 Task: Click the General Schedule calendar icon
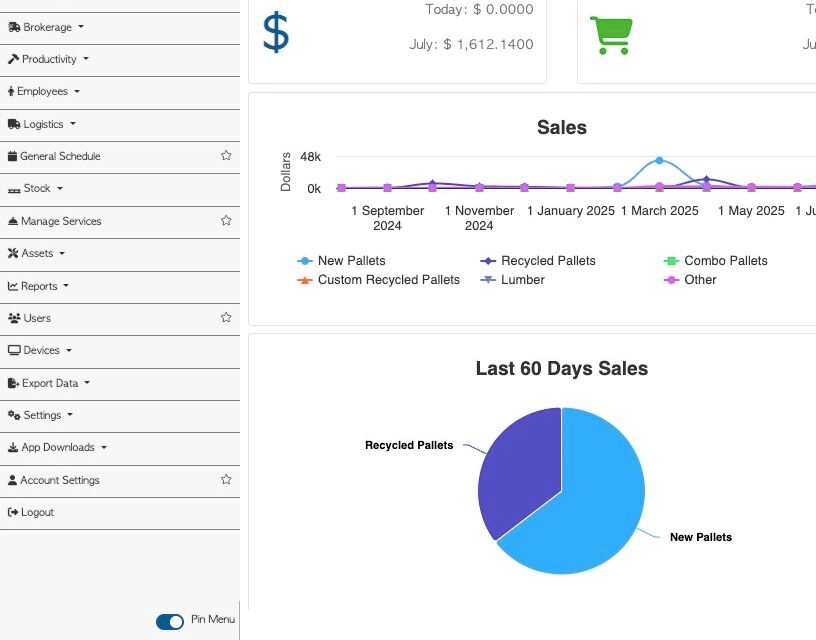12,156
